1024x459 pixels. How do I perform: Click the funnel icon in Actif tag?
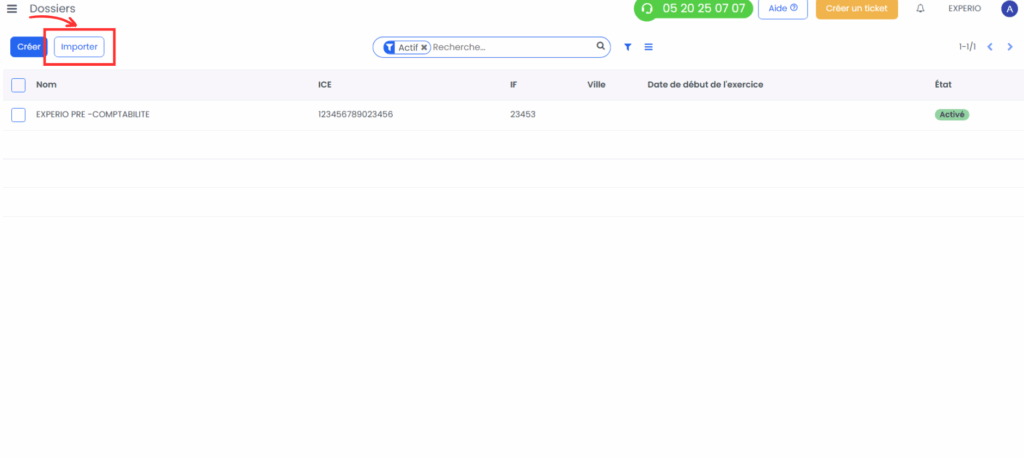click(x=389, y=47)
